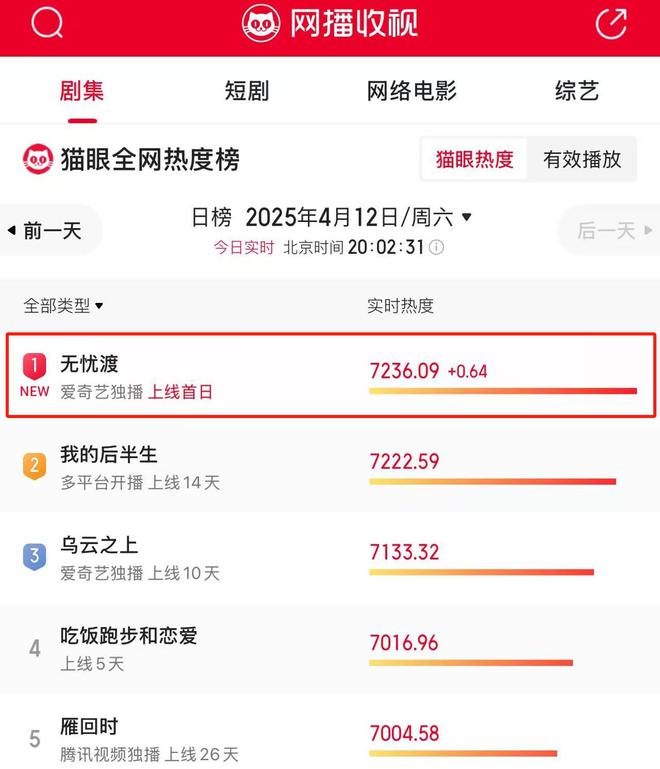Image resolution: width=660 pixels, height=769 pixels.
Task: Switch to the 短剧 tab
Action: click(x=247, y=91)
